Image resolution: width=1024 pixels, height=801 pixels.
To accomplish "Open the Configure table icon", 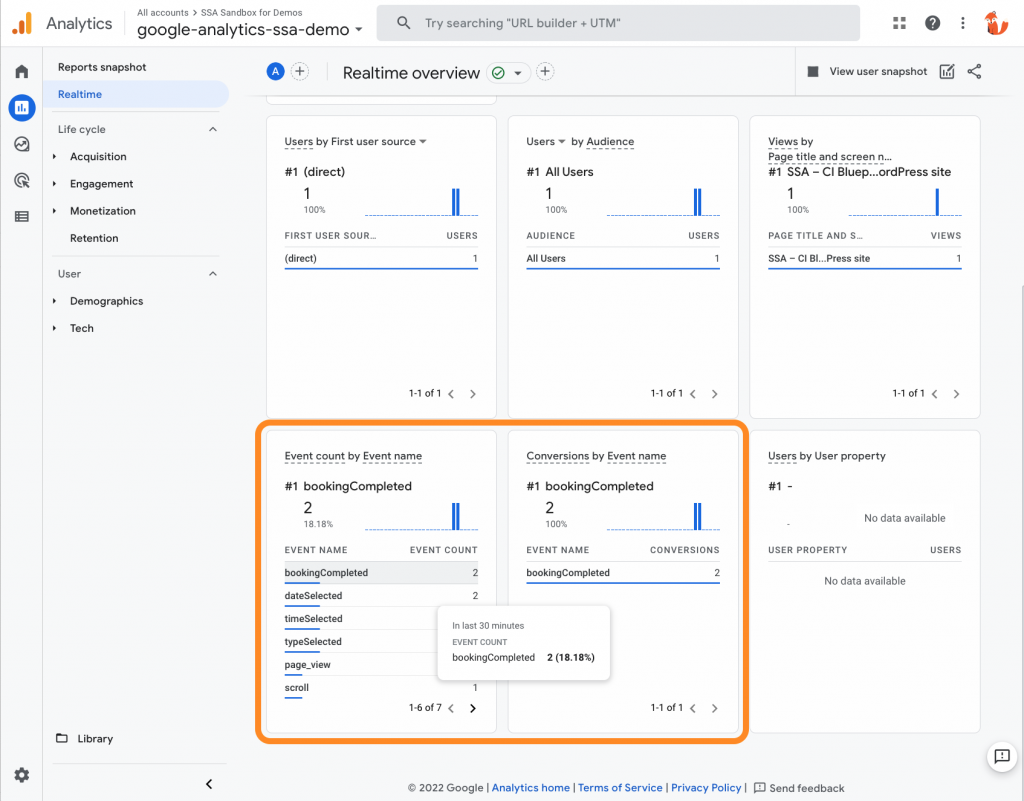I will [x=22, y=216].
